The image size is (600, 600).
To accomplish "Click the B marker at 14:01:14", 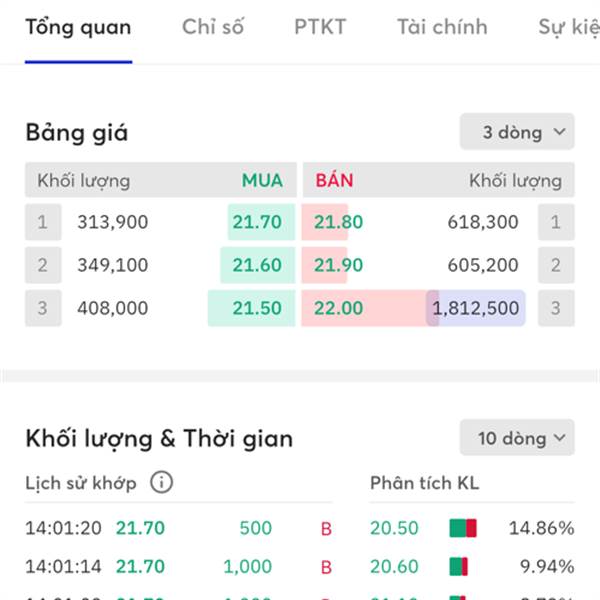I will (326, 567).
